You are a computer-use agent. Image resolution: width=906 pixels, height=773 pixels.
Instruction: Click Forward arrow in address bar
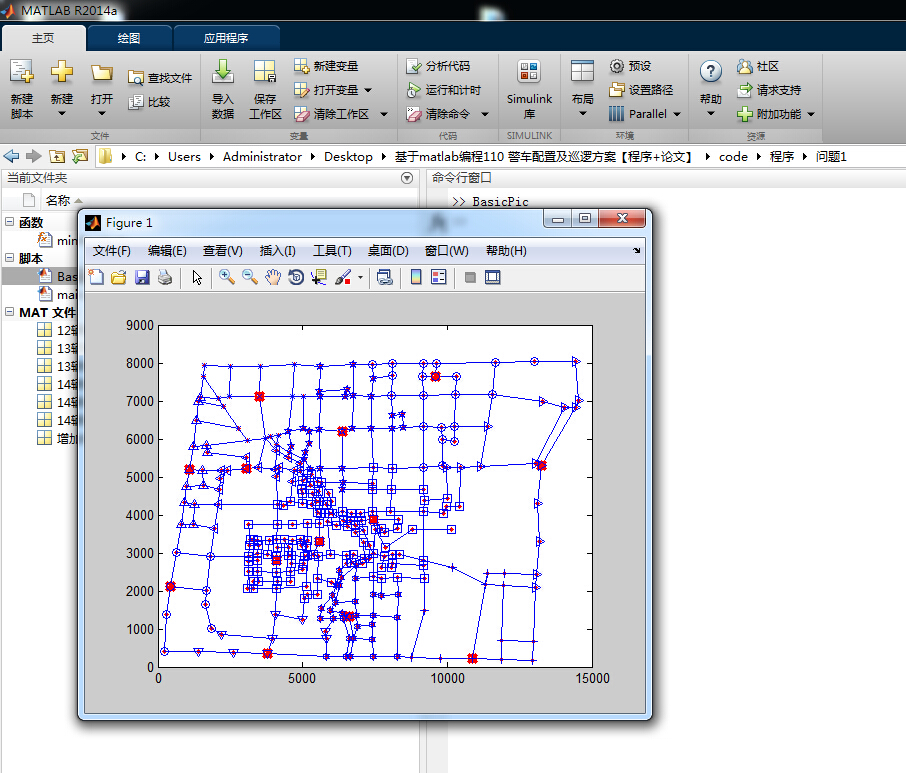pyautogui.click(x=34, y=156)
